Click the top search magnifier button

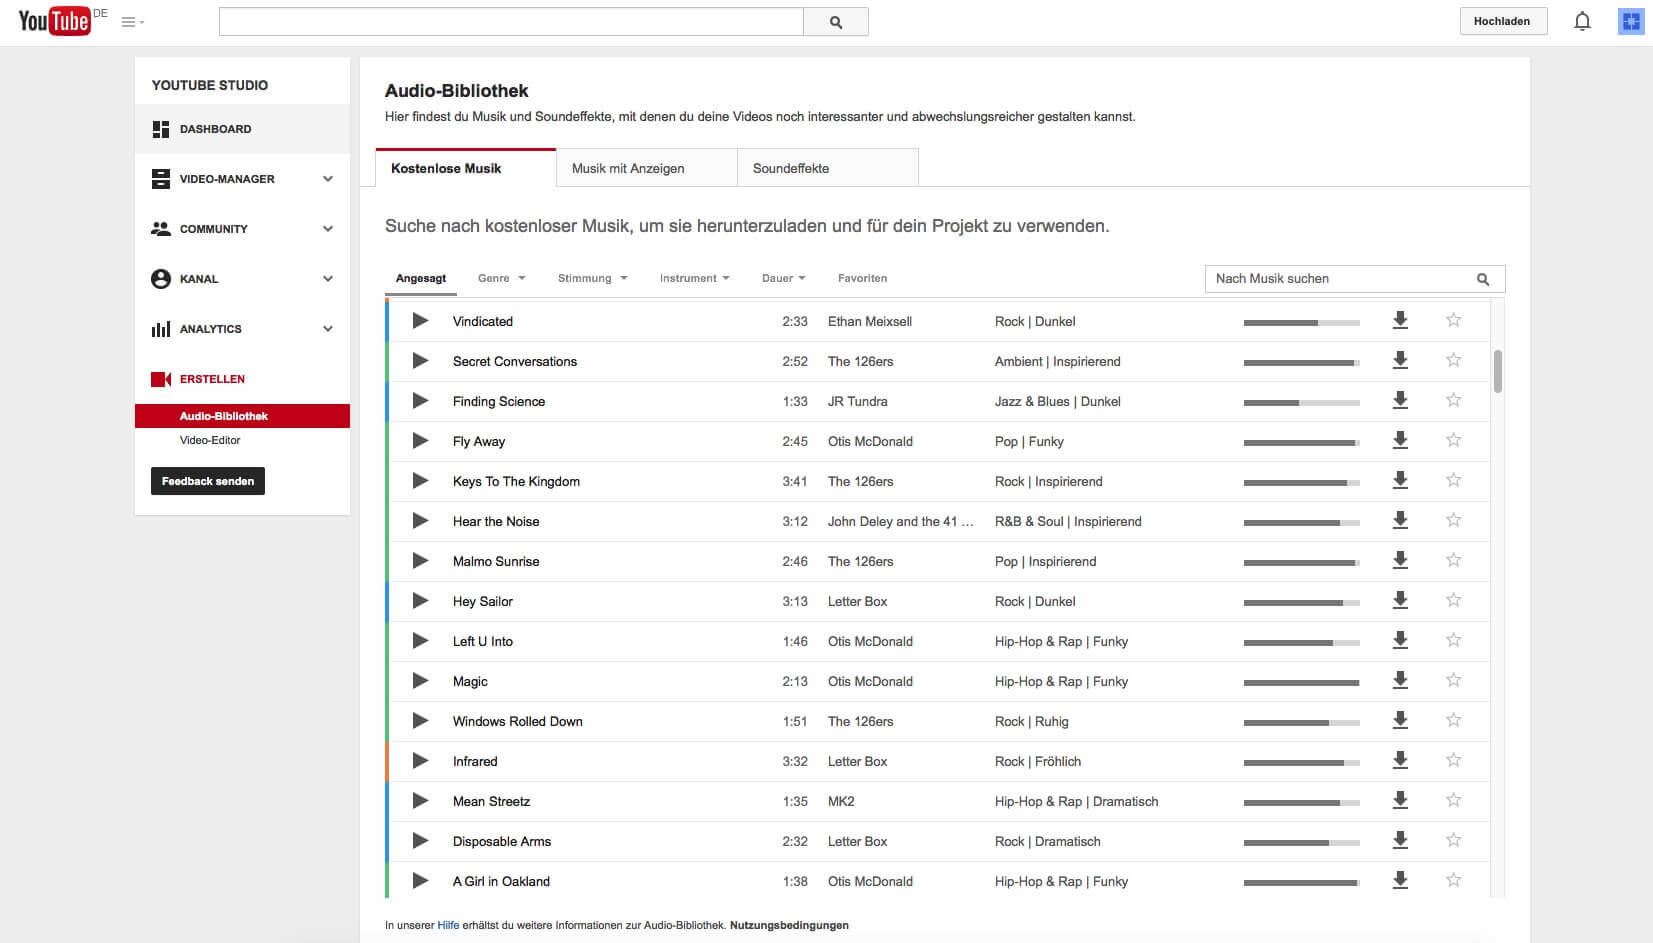pos(836,22)
